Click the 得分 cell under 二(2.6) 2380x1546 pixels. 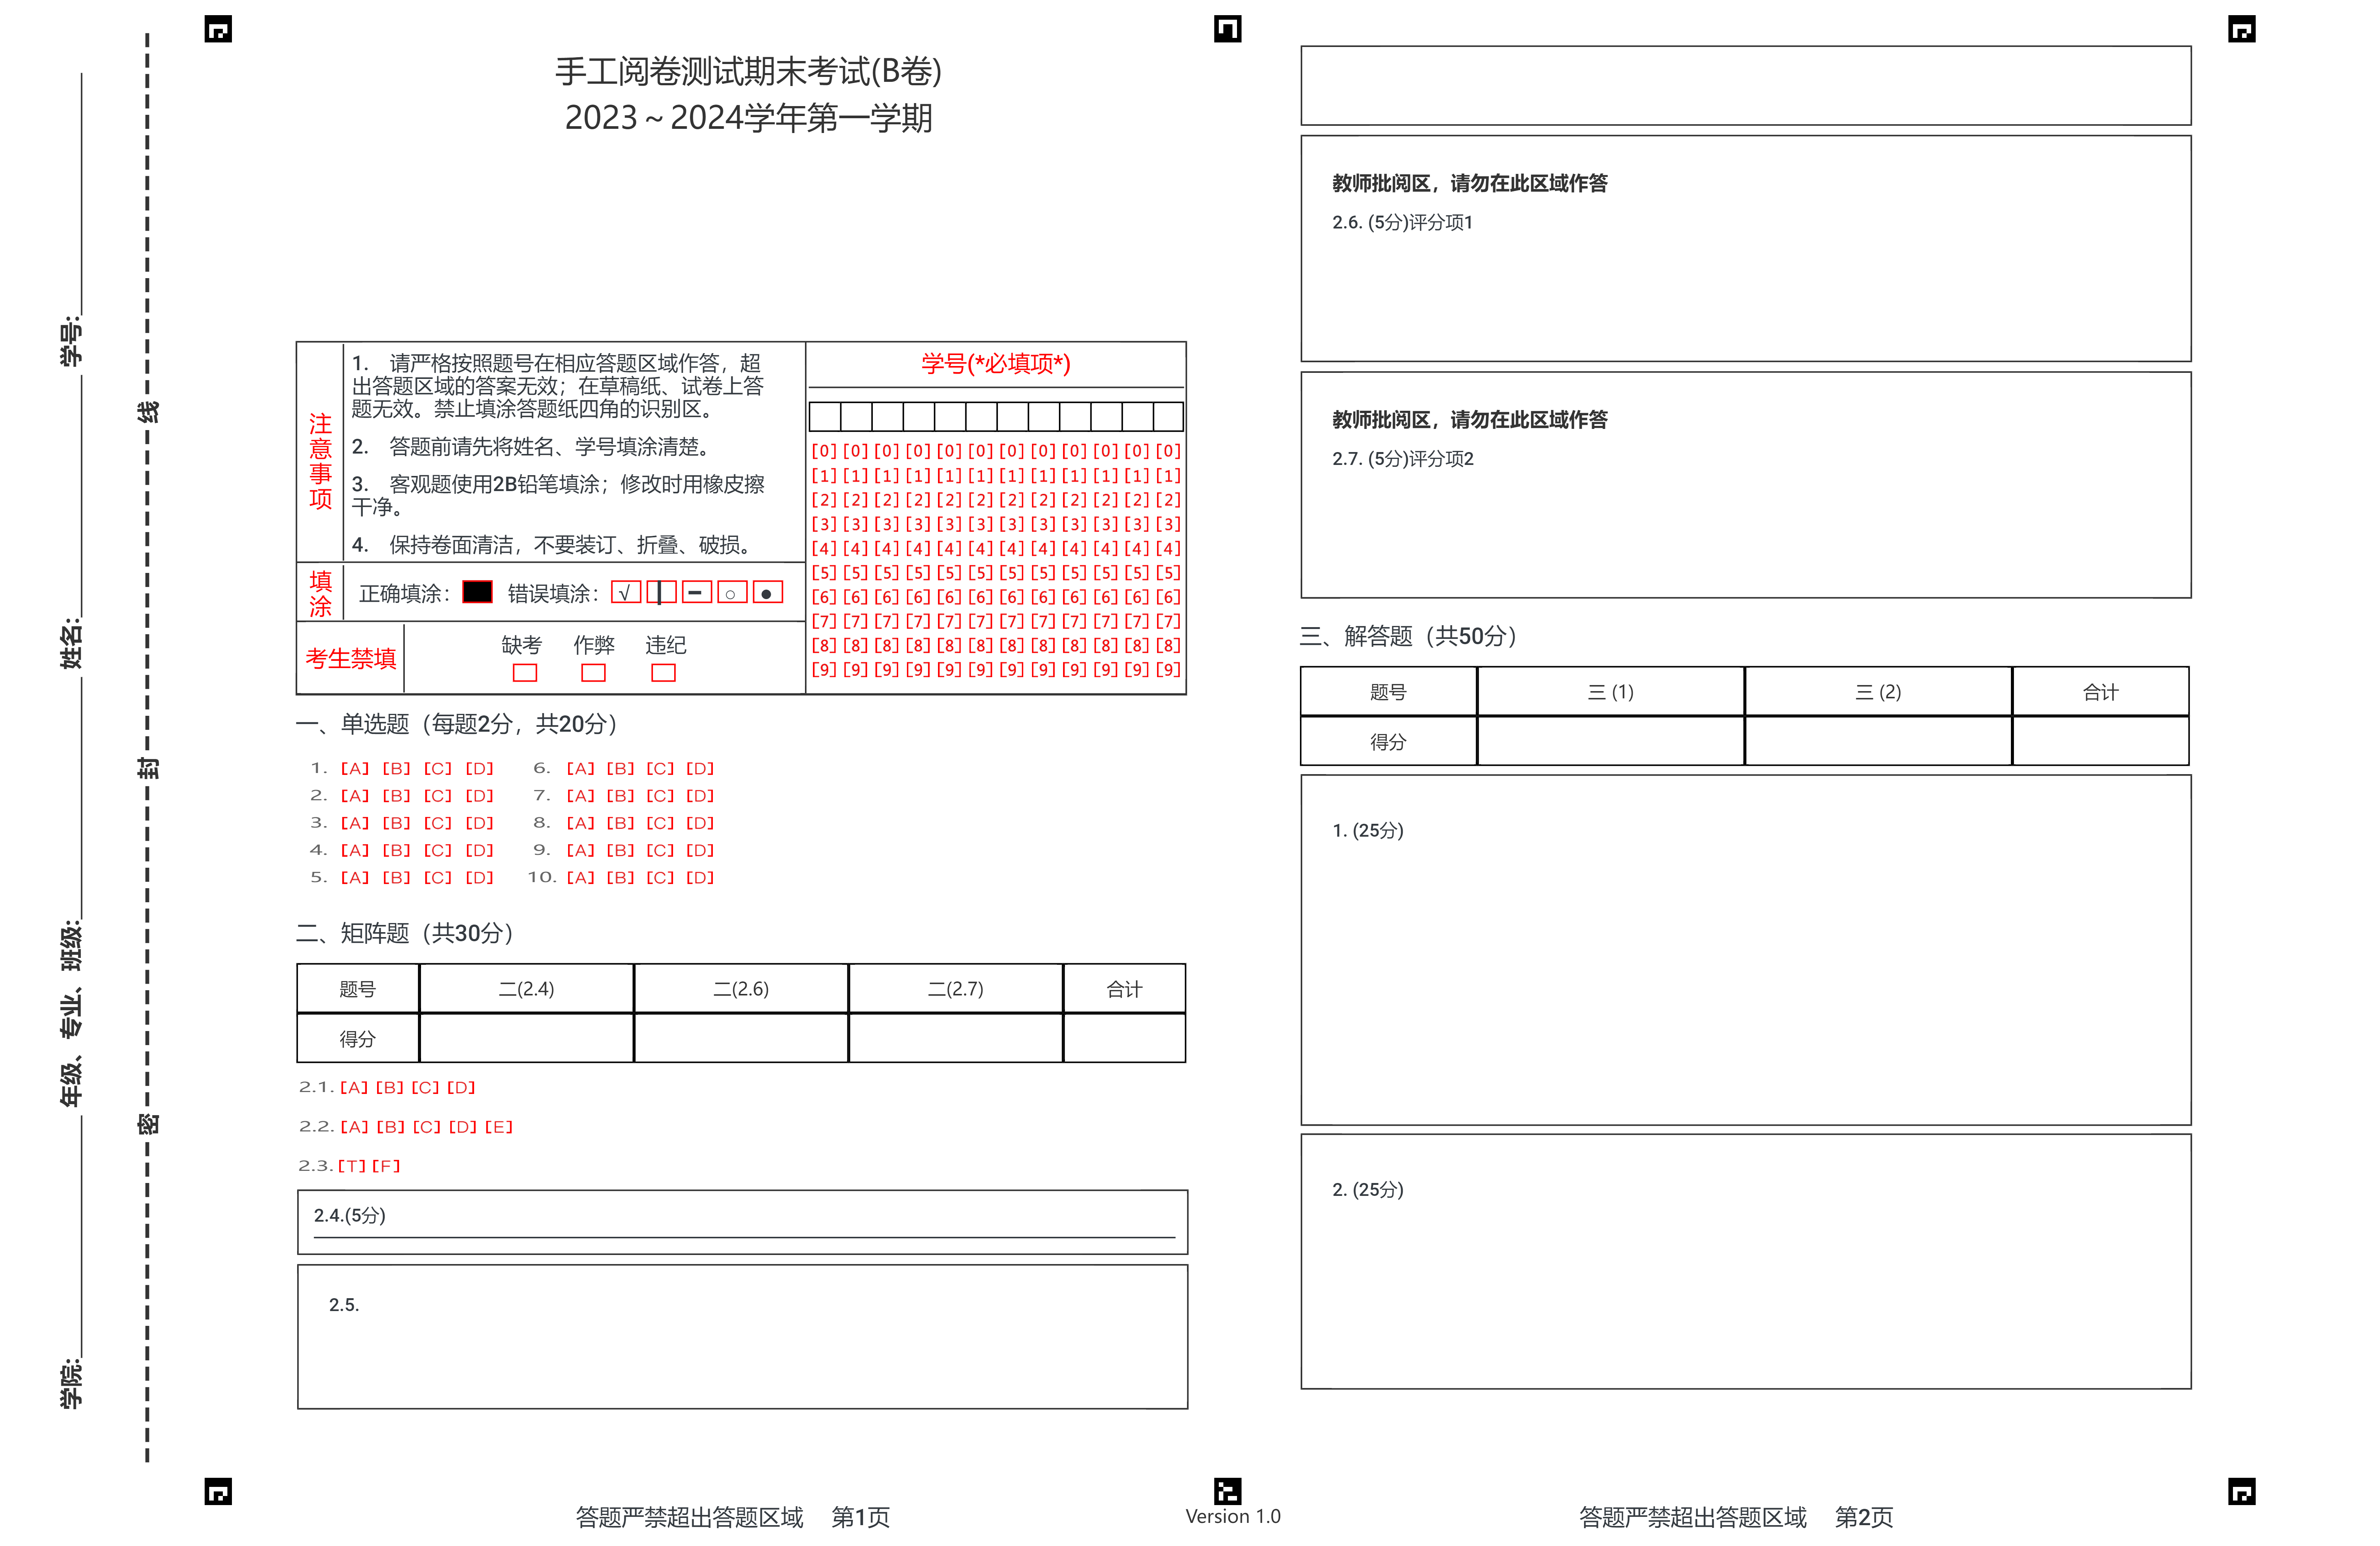pos(741,1038)
